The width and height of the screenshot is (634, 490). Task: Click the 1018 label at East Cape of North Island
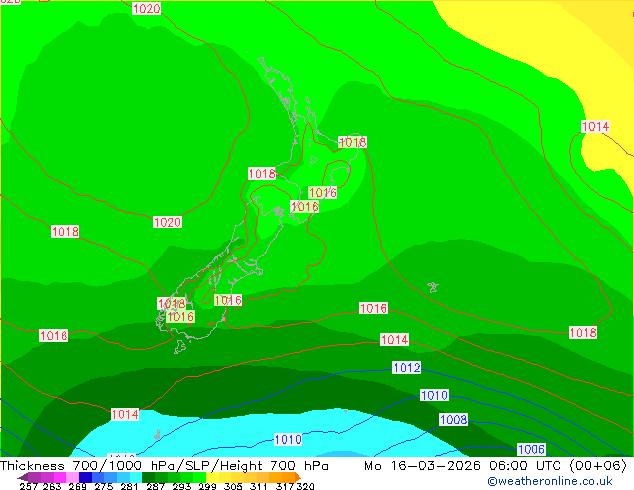point(353,142)
